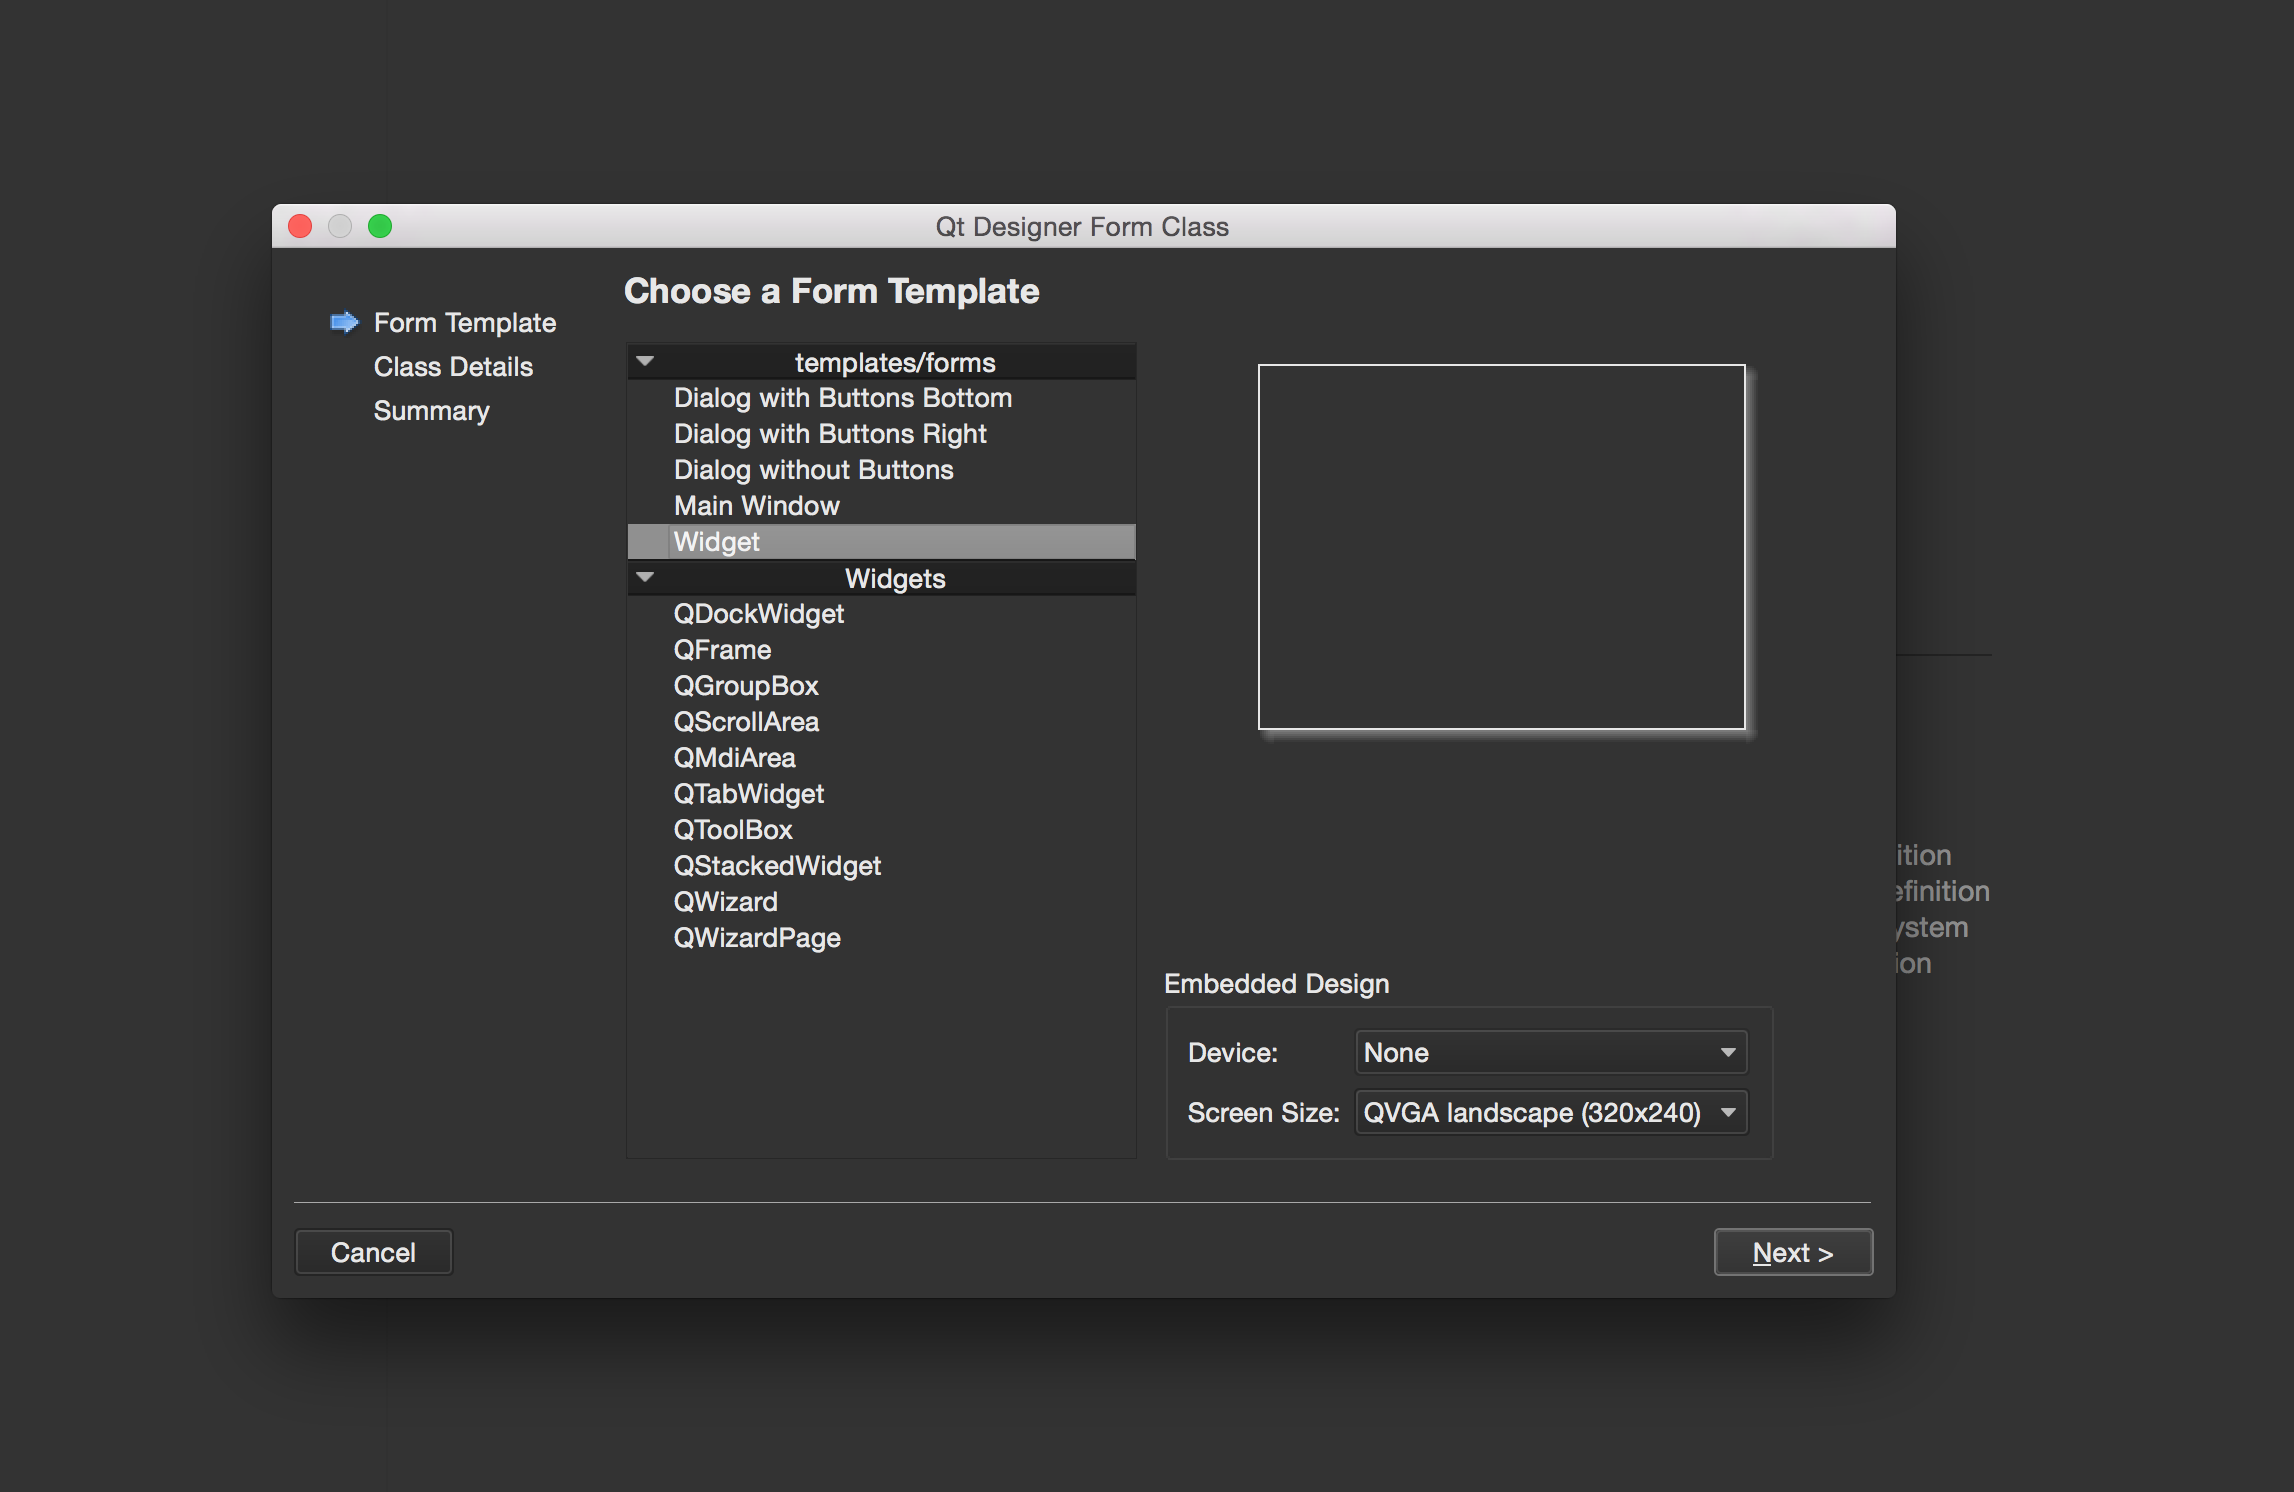Image resolution: width=2294 pixels, height=1492 pixels.
Task: Select Dialog without Buttons template
Action: pyautogui.click(x=813, y=470)
